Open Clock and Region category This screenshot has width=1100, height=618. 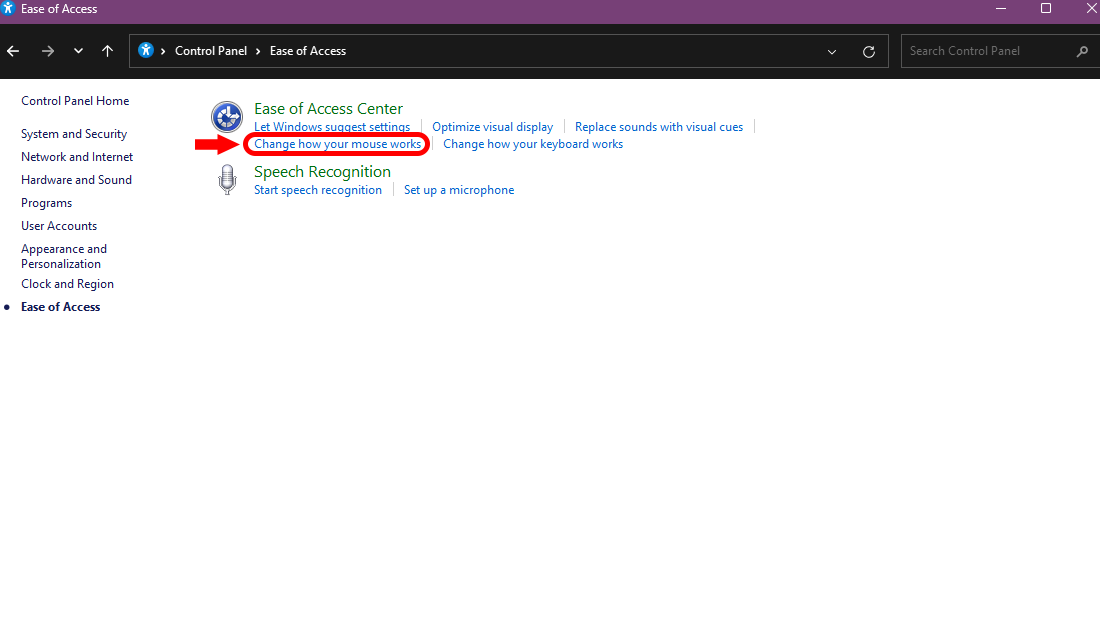point(67,284)
